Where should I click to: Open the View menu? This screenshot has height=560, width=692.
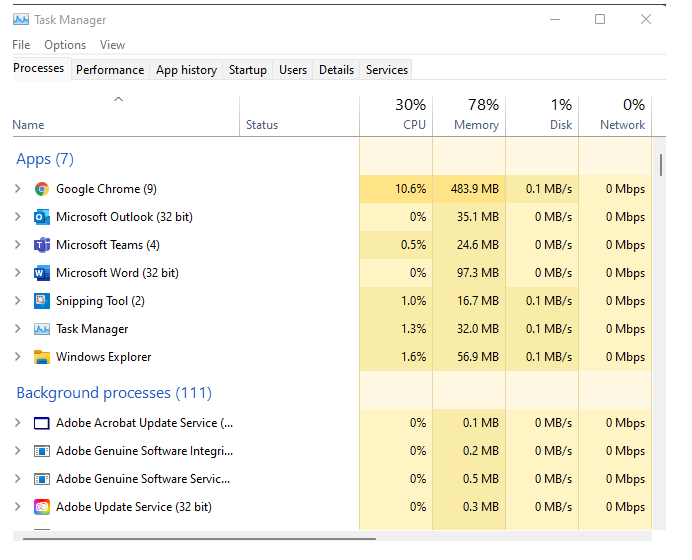click(x=112, y=45)
